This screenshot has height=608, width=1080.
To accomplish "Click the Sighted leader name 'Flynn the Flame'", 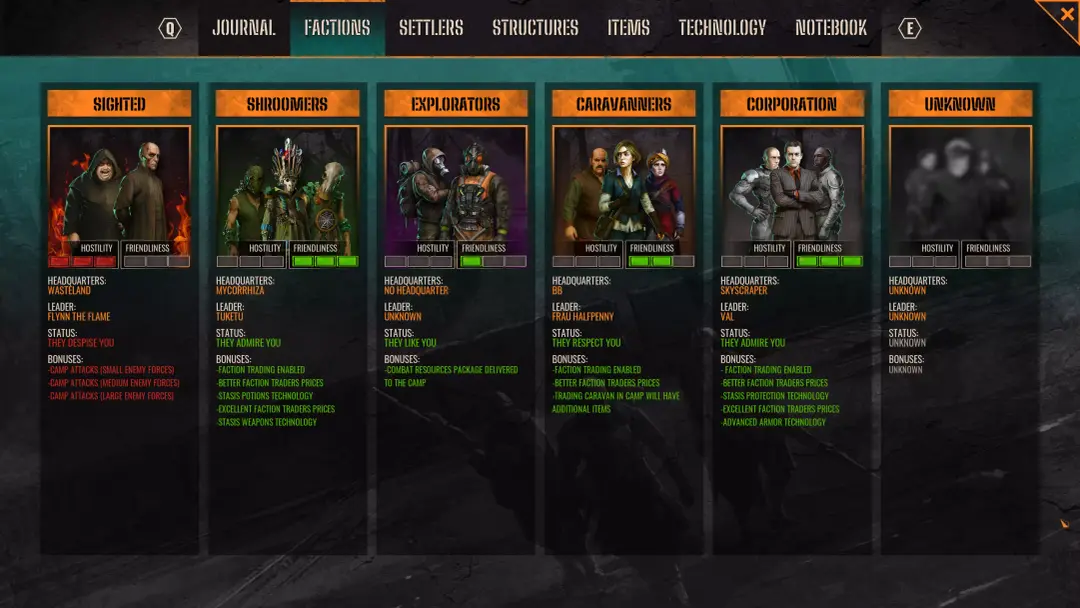I will point(79,317).
